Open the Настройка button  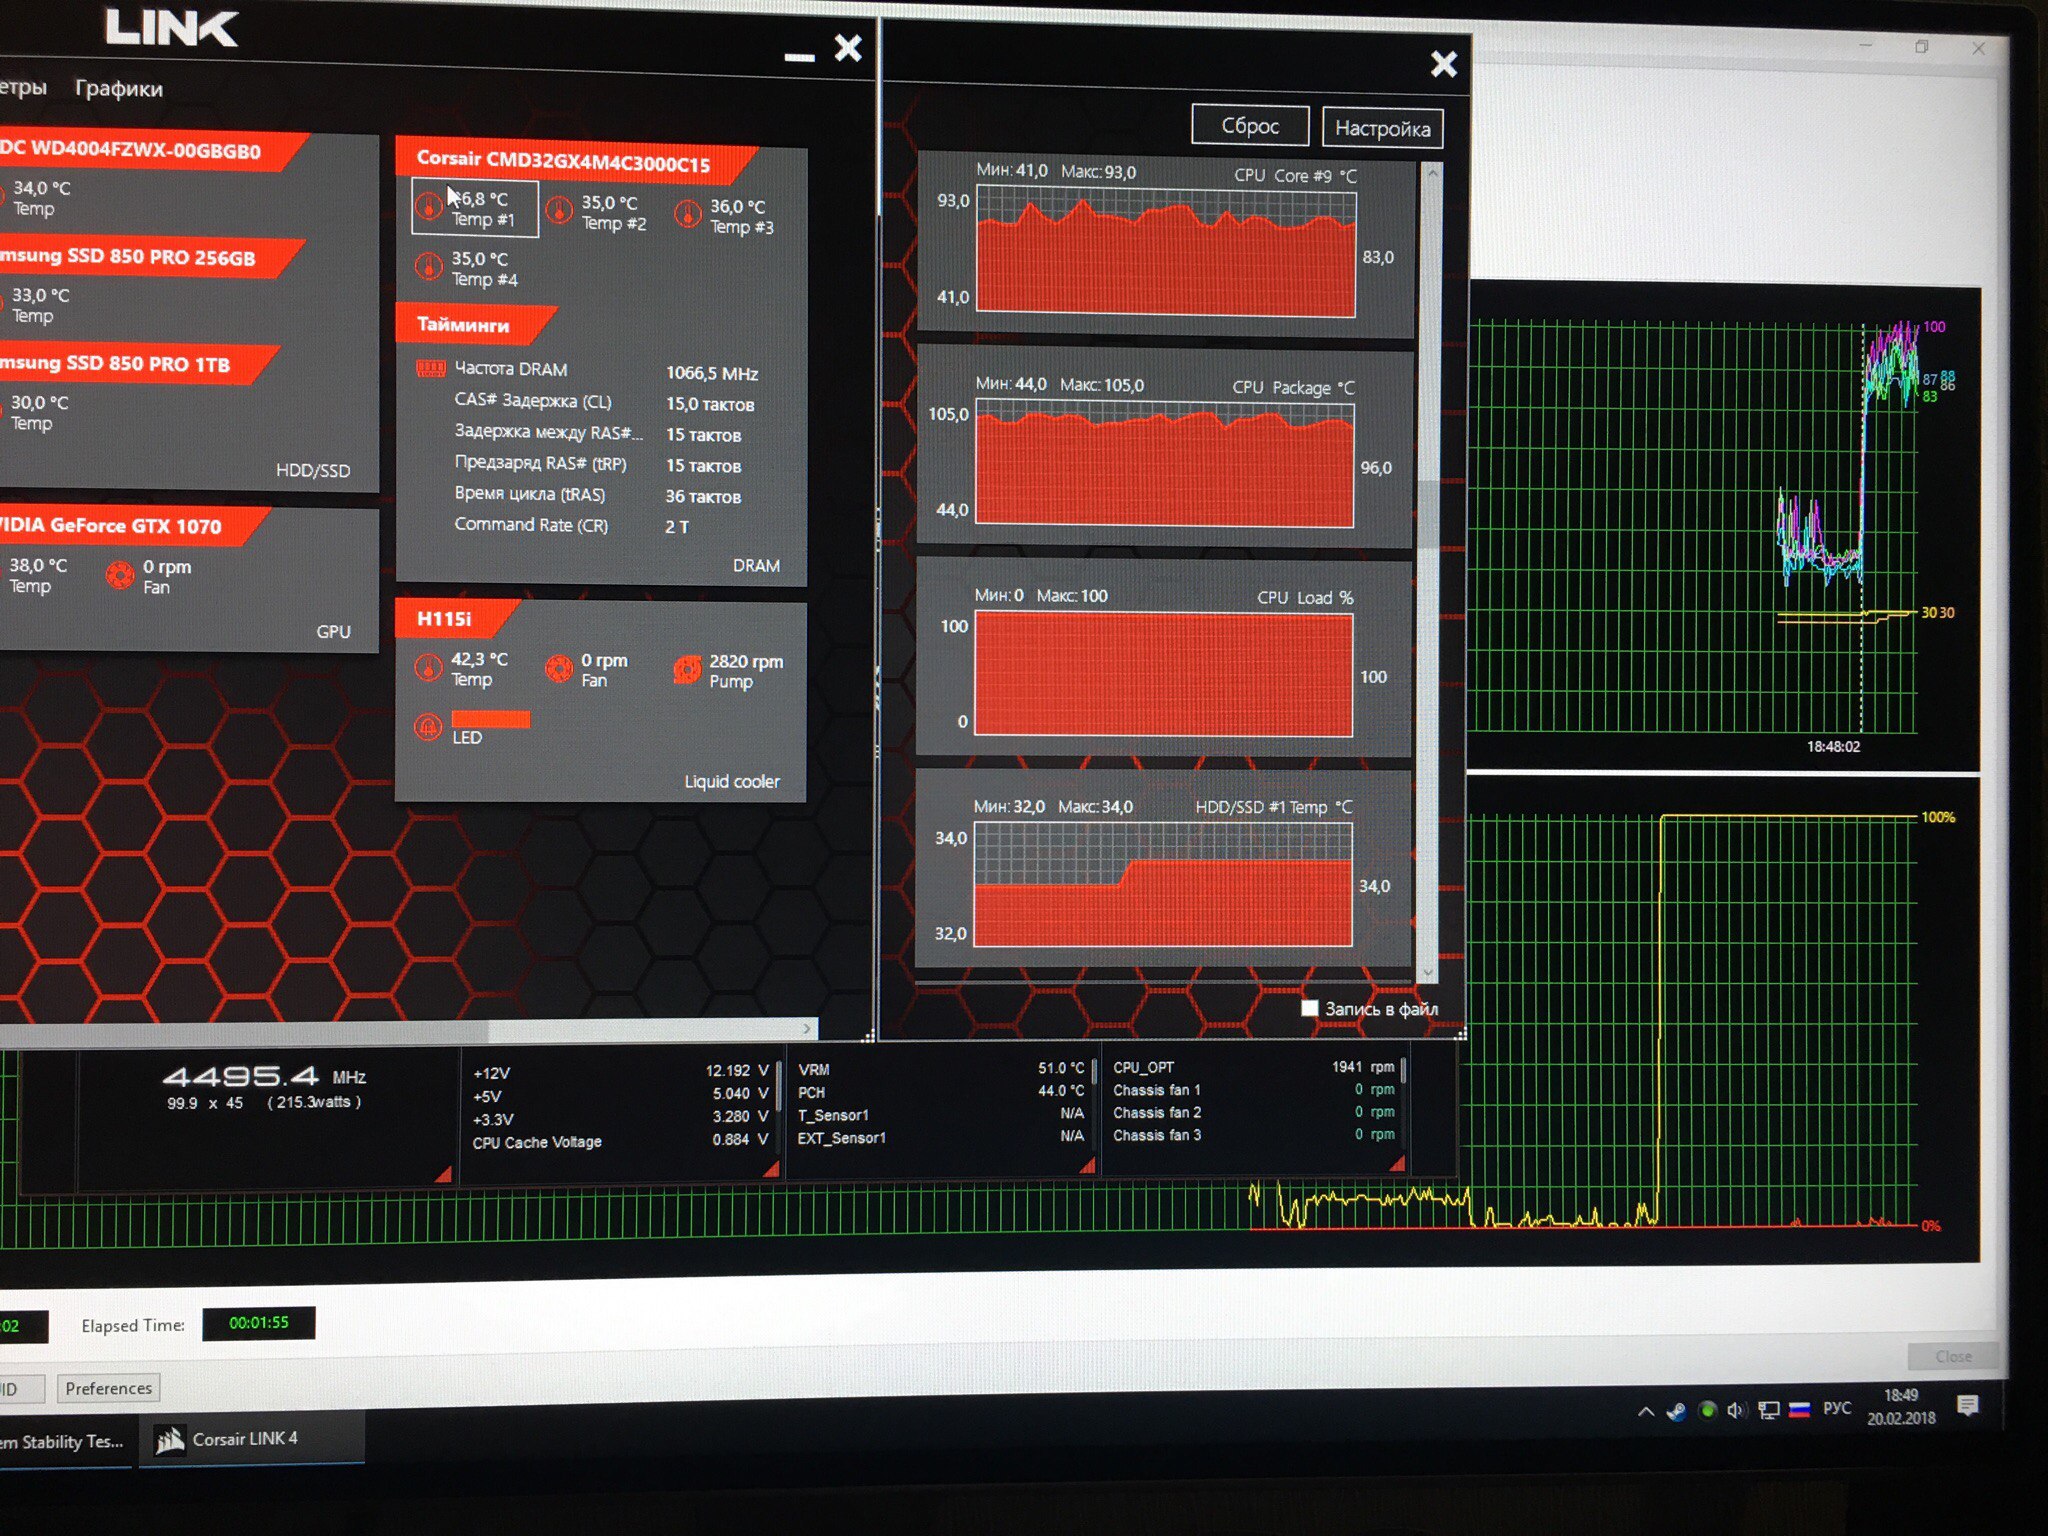(x=1382, y=128)
